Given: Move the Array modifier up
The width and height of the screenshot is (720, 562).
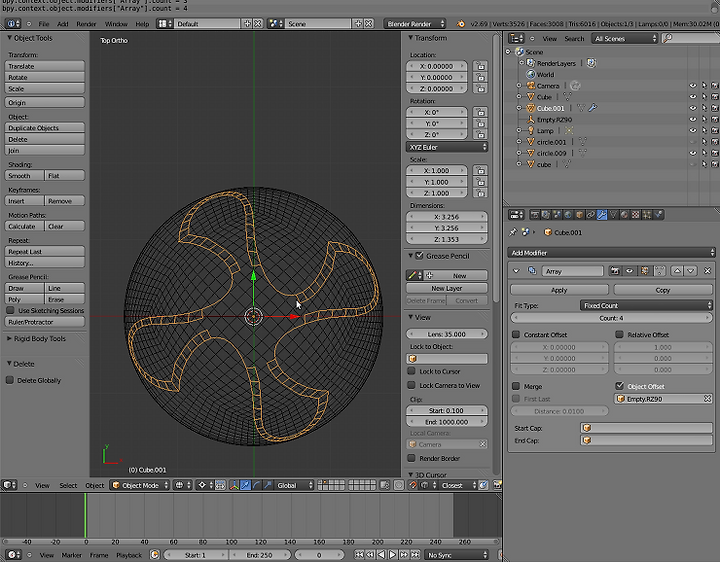Looking at the screenshot, I should coord(677,271).
